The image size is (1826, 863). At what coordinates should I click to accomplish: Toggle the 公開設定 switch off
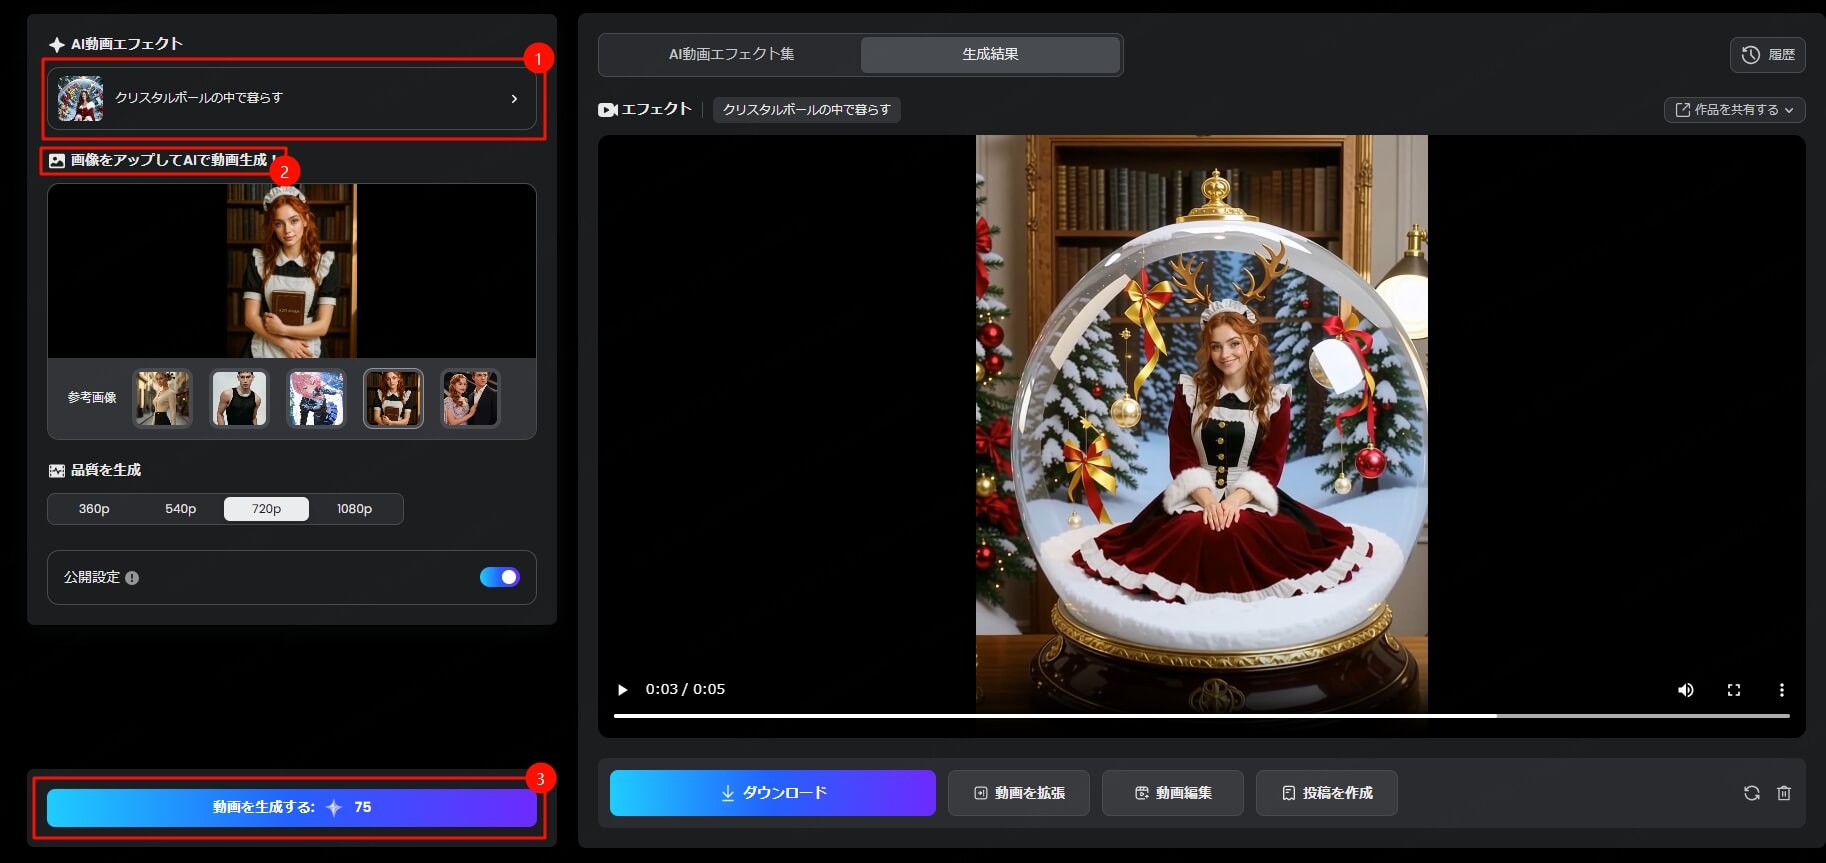pos(500,577)
